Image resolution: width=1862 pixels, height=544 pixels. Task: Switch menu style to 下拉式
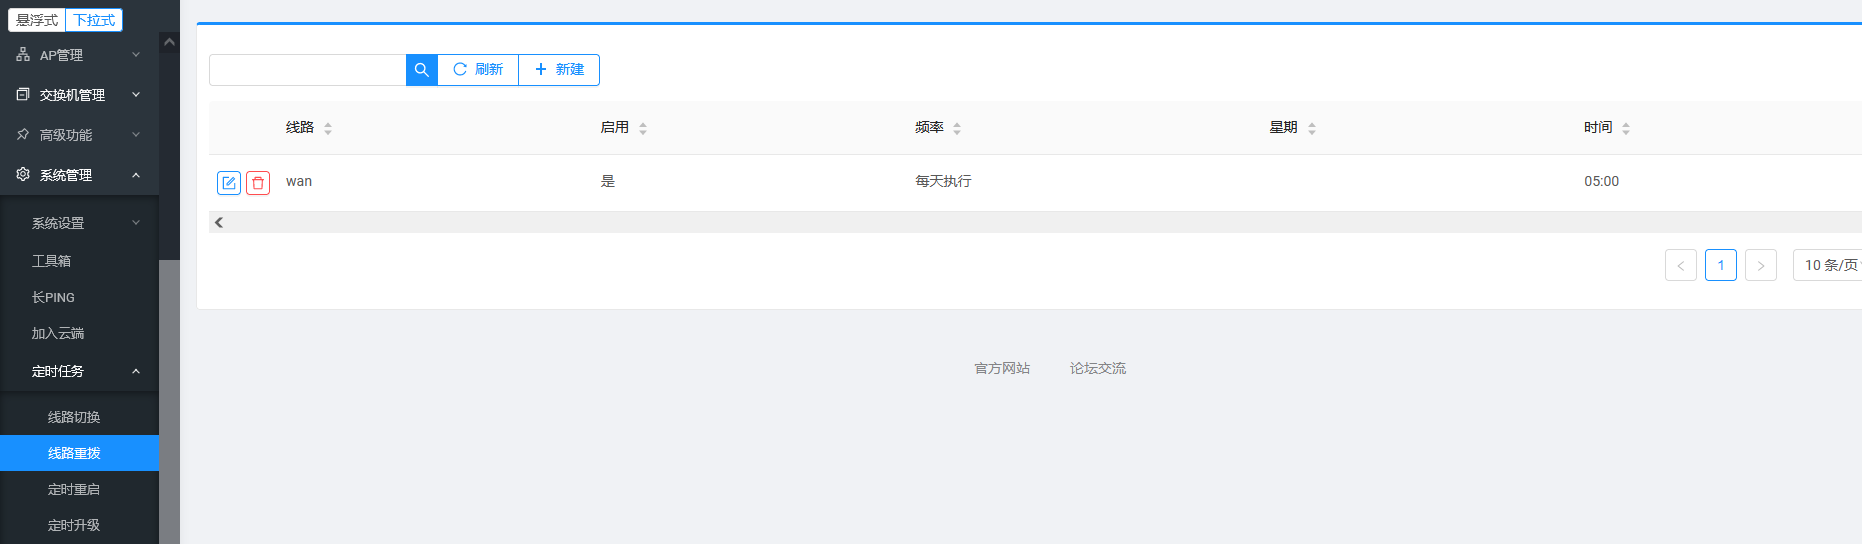(x=94, y=20)
